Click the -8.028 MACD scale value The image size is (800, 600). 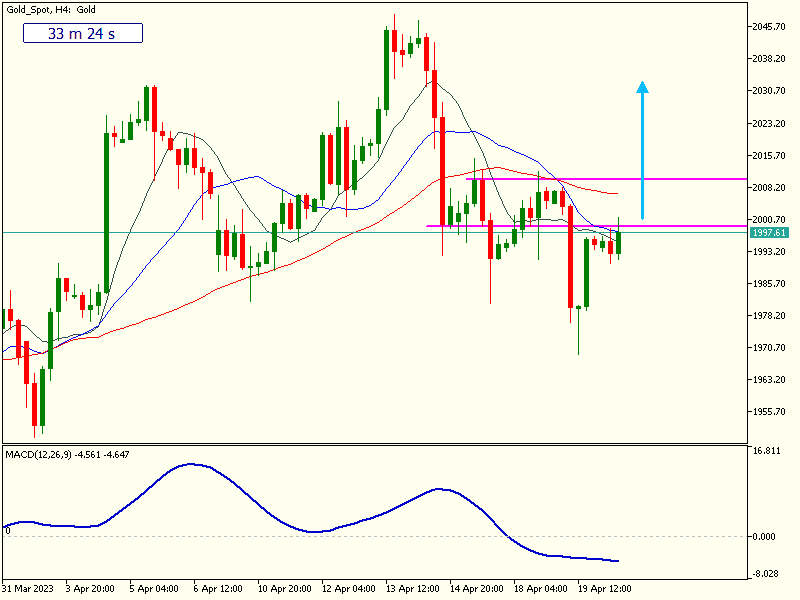click(x=767, y=573)
